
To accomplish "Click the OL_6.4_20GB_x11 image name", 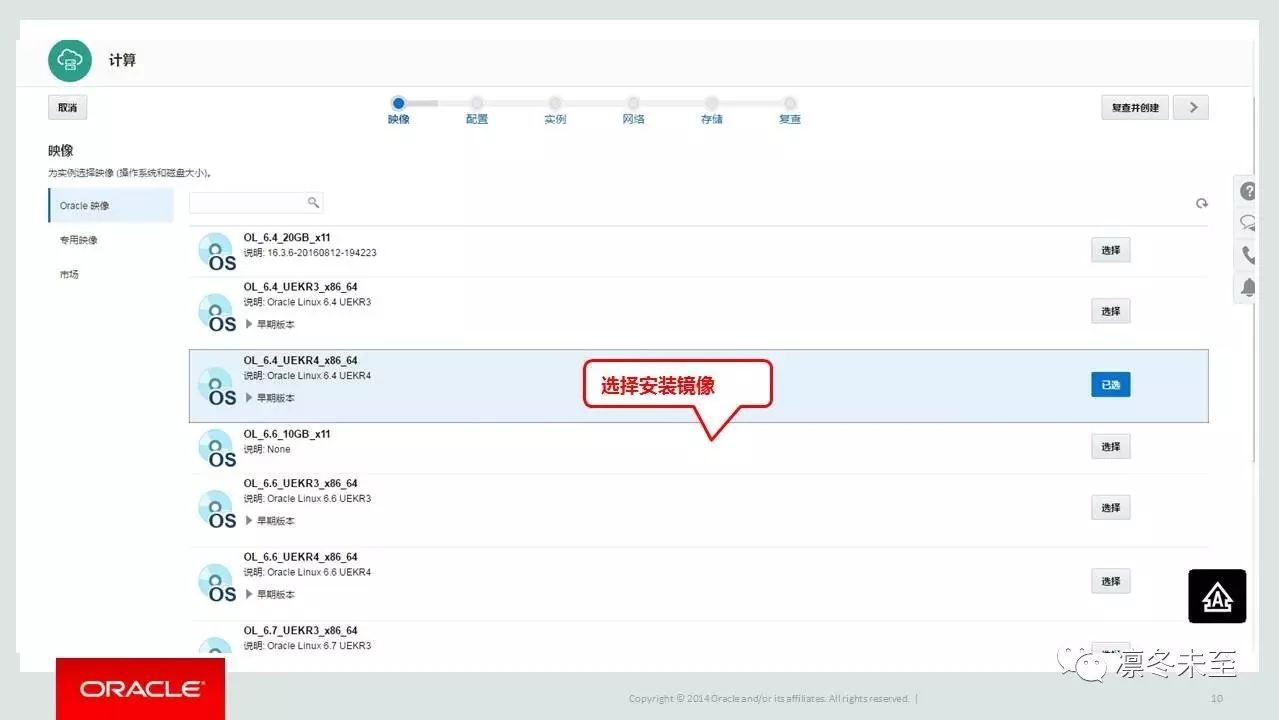I will (x=287, y=238).
